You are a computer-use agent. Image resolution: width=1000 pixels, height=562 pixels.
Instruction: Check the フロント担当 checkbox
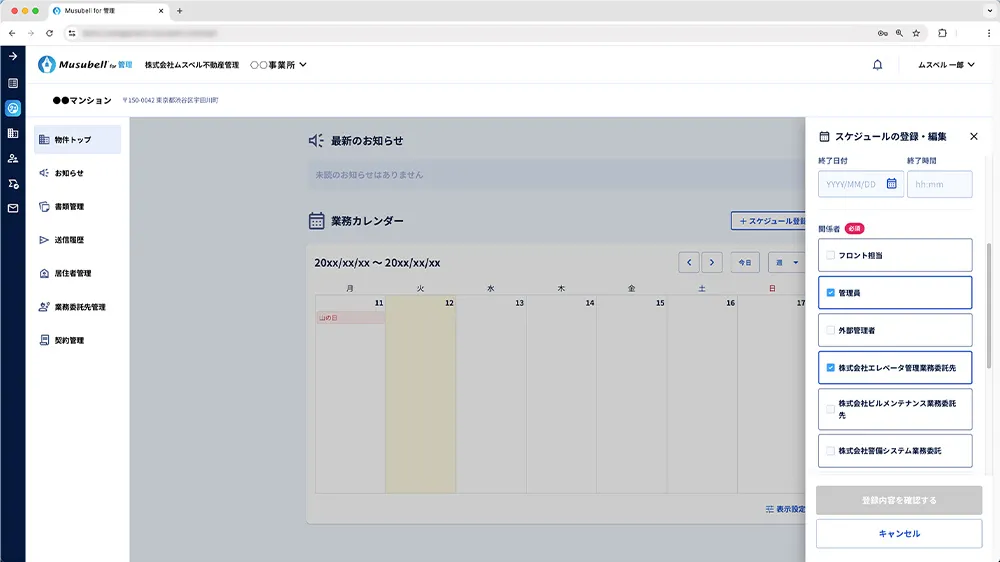(x=830, y=255)
